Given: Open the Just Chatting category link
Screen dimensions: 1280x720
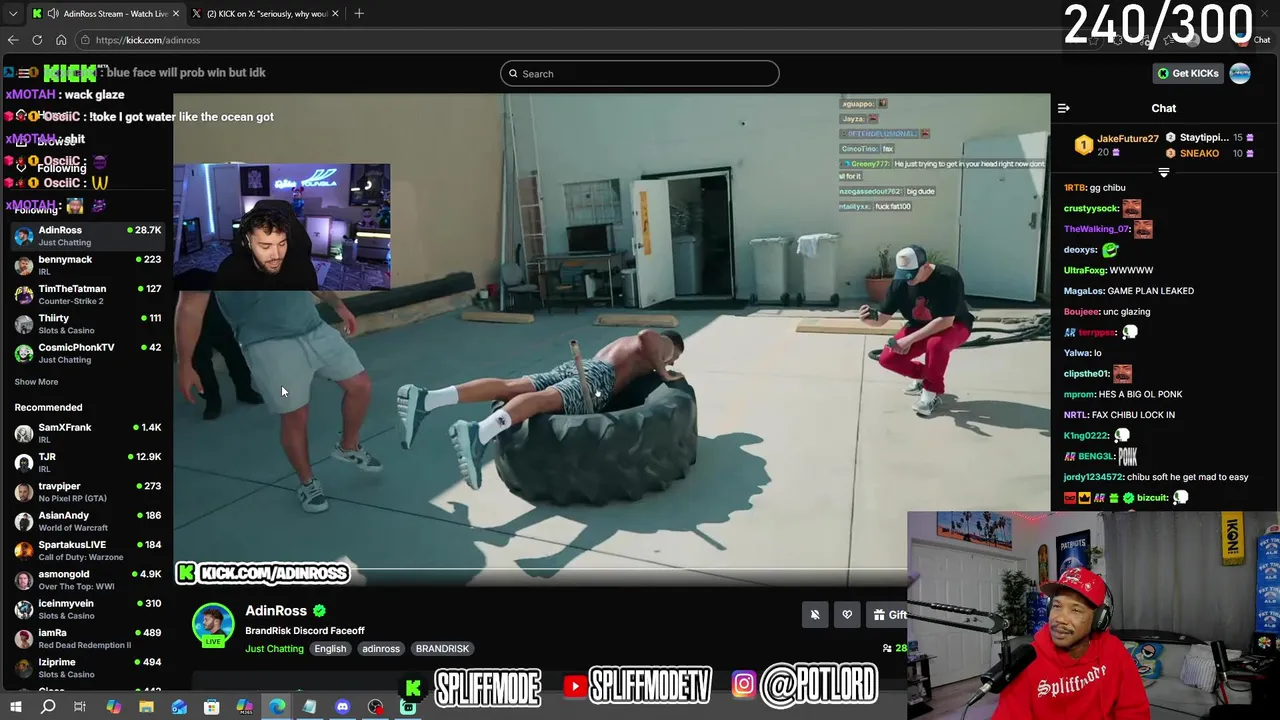Looking at the screenshot, I should 274,649.
